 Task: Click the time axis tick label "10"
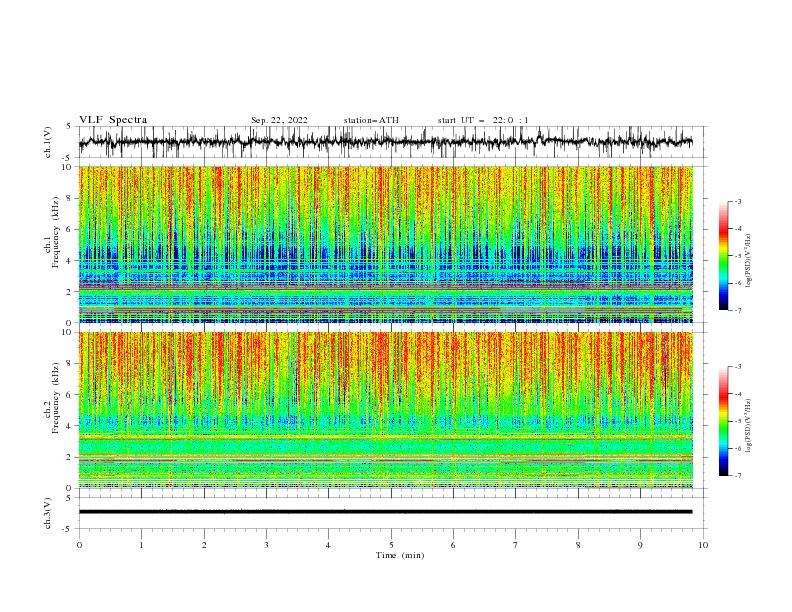703,545
